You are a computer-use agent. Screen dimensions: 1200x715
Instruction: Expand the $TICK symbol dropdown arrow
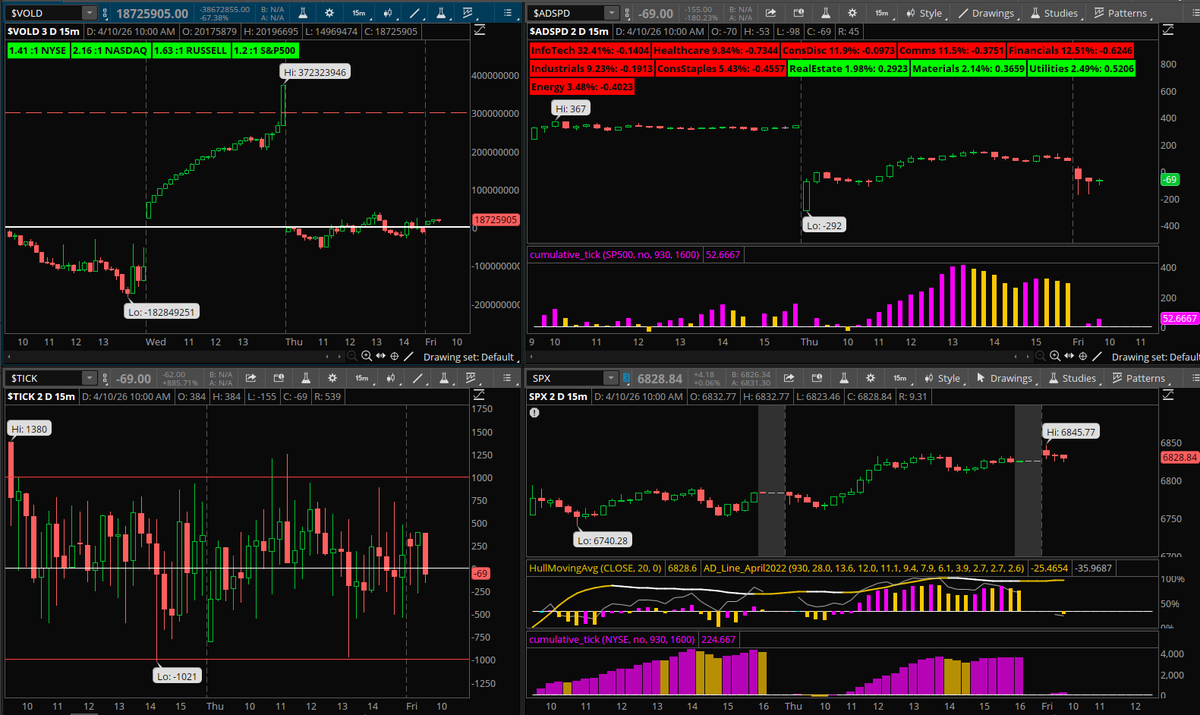89,378
